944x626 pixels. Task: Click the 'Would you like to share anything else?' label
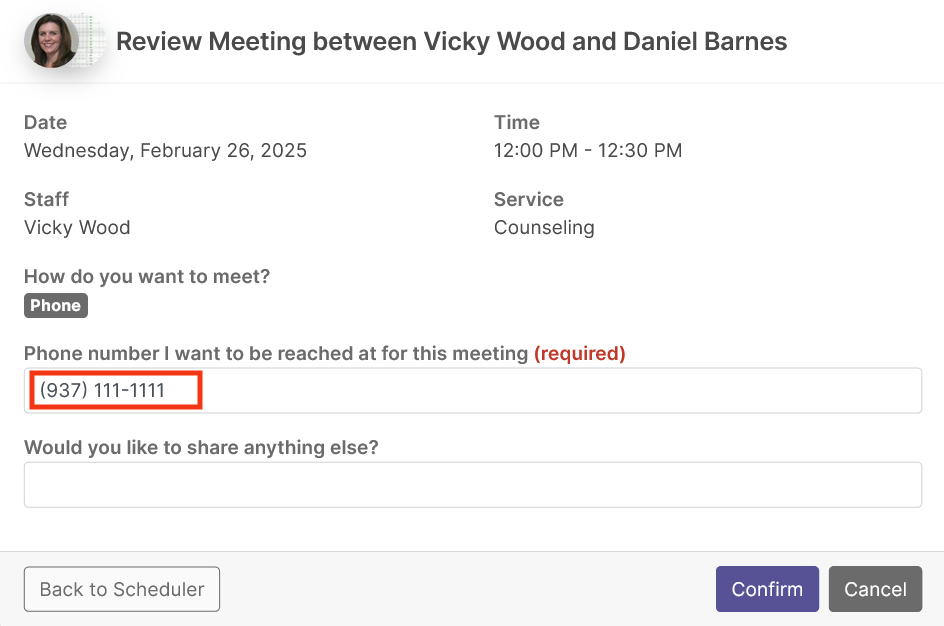(201, 447)
